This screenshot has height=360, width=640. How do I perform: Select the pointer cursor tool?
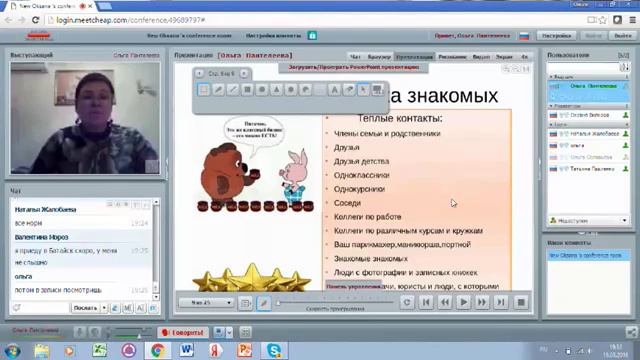[363, 89]
